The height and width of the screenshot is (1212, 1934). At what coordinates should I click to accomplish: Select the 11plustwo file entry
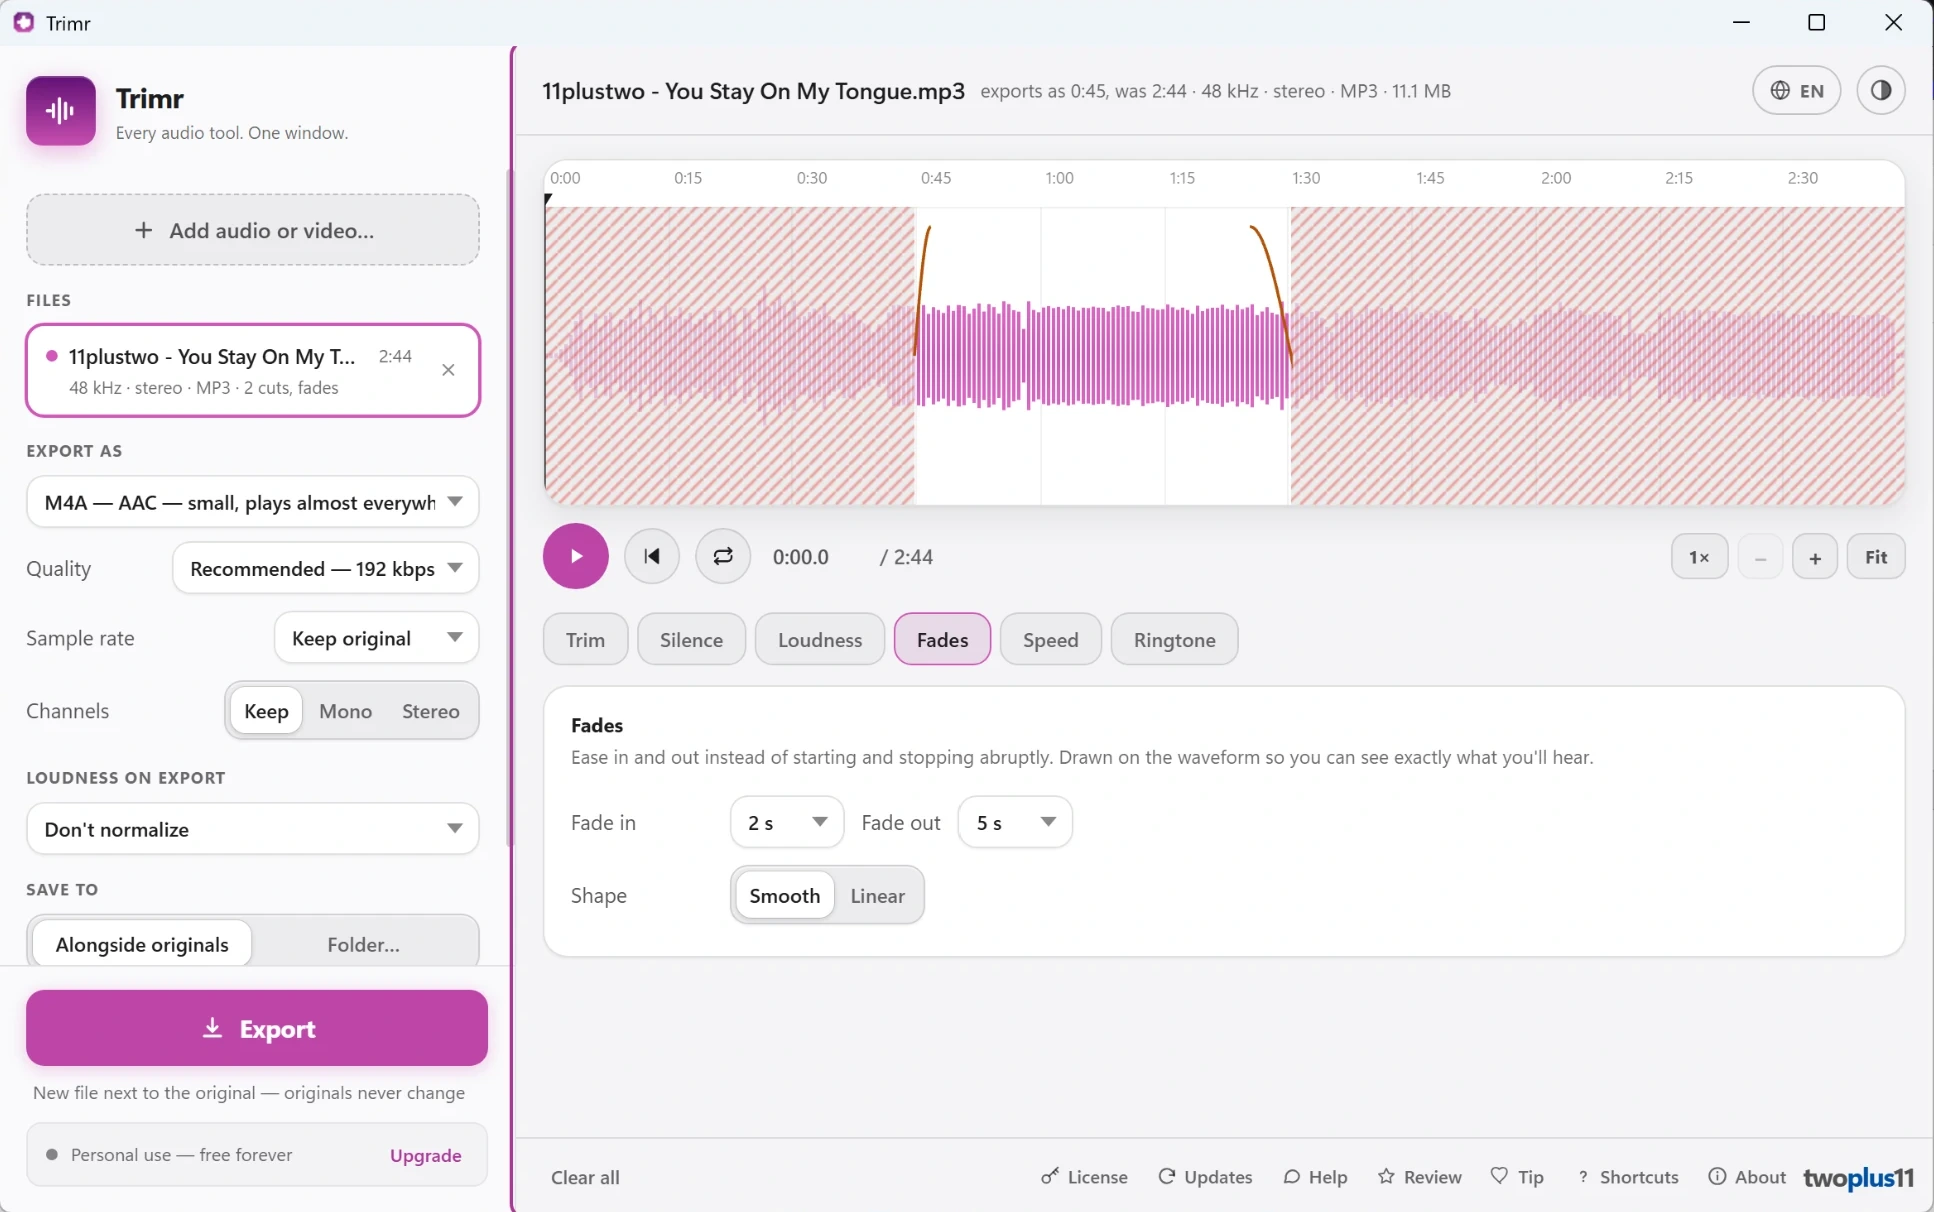click(253, 370)
